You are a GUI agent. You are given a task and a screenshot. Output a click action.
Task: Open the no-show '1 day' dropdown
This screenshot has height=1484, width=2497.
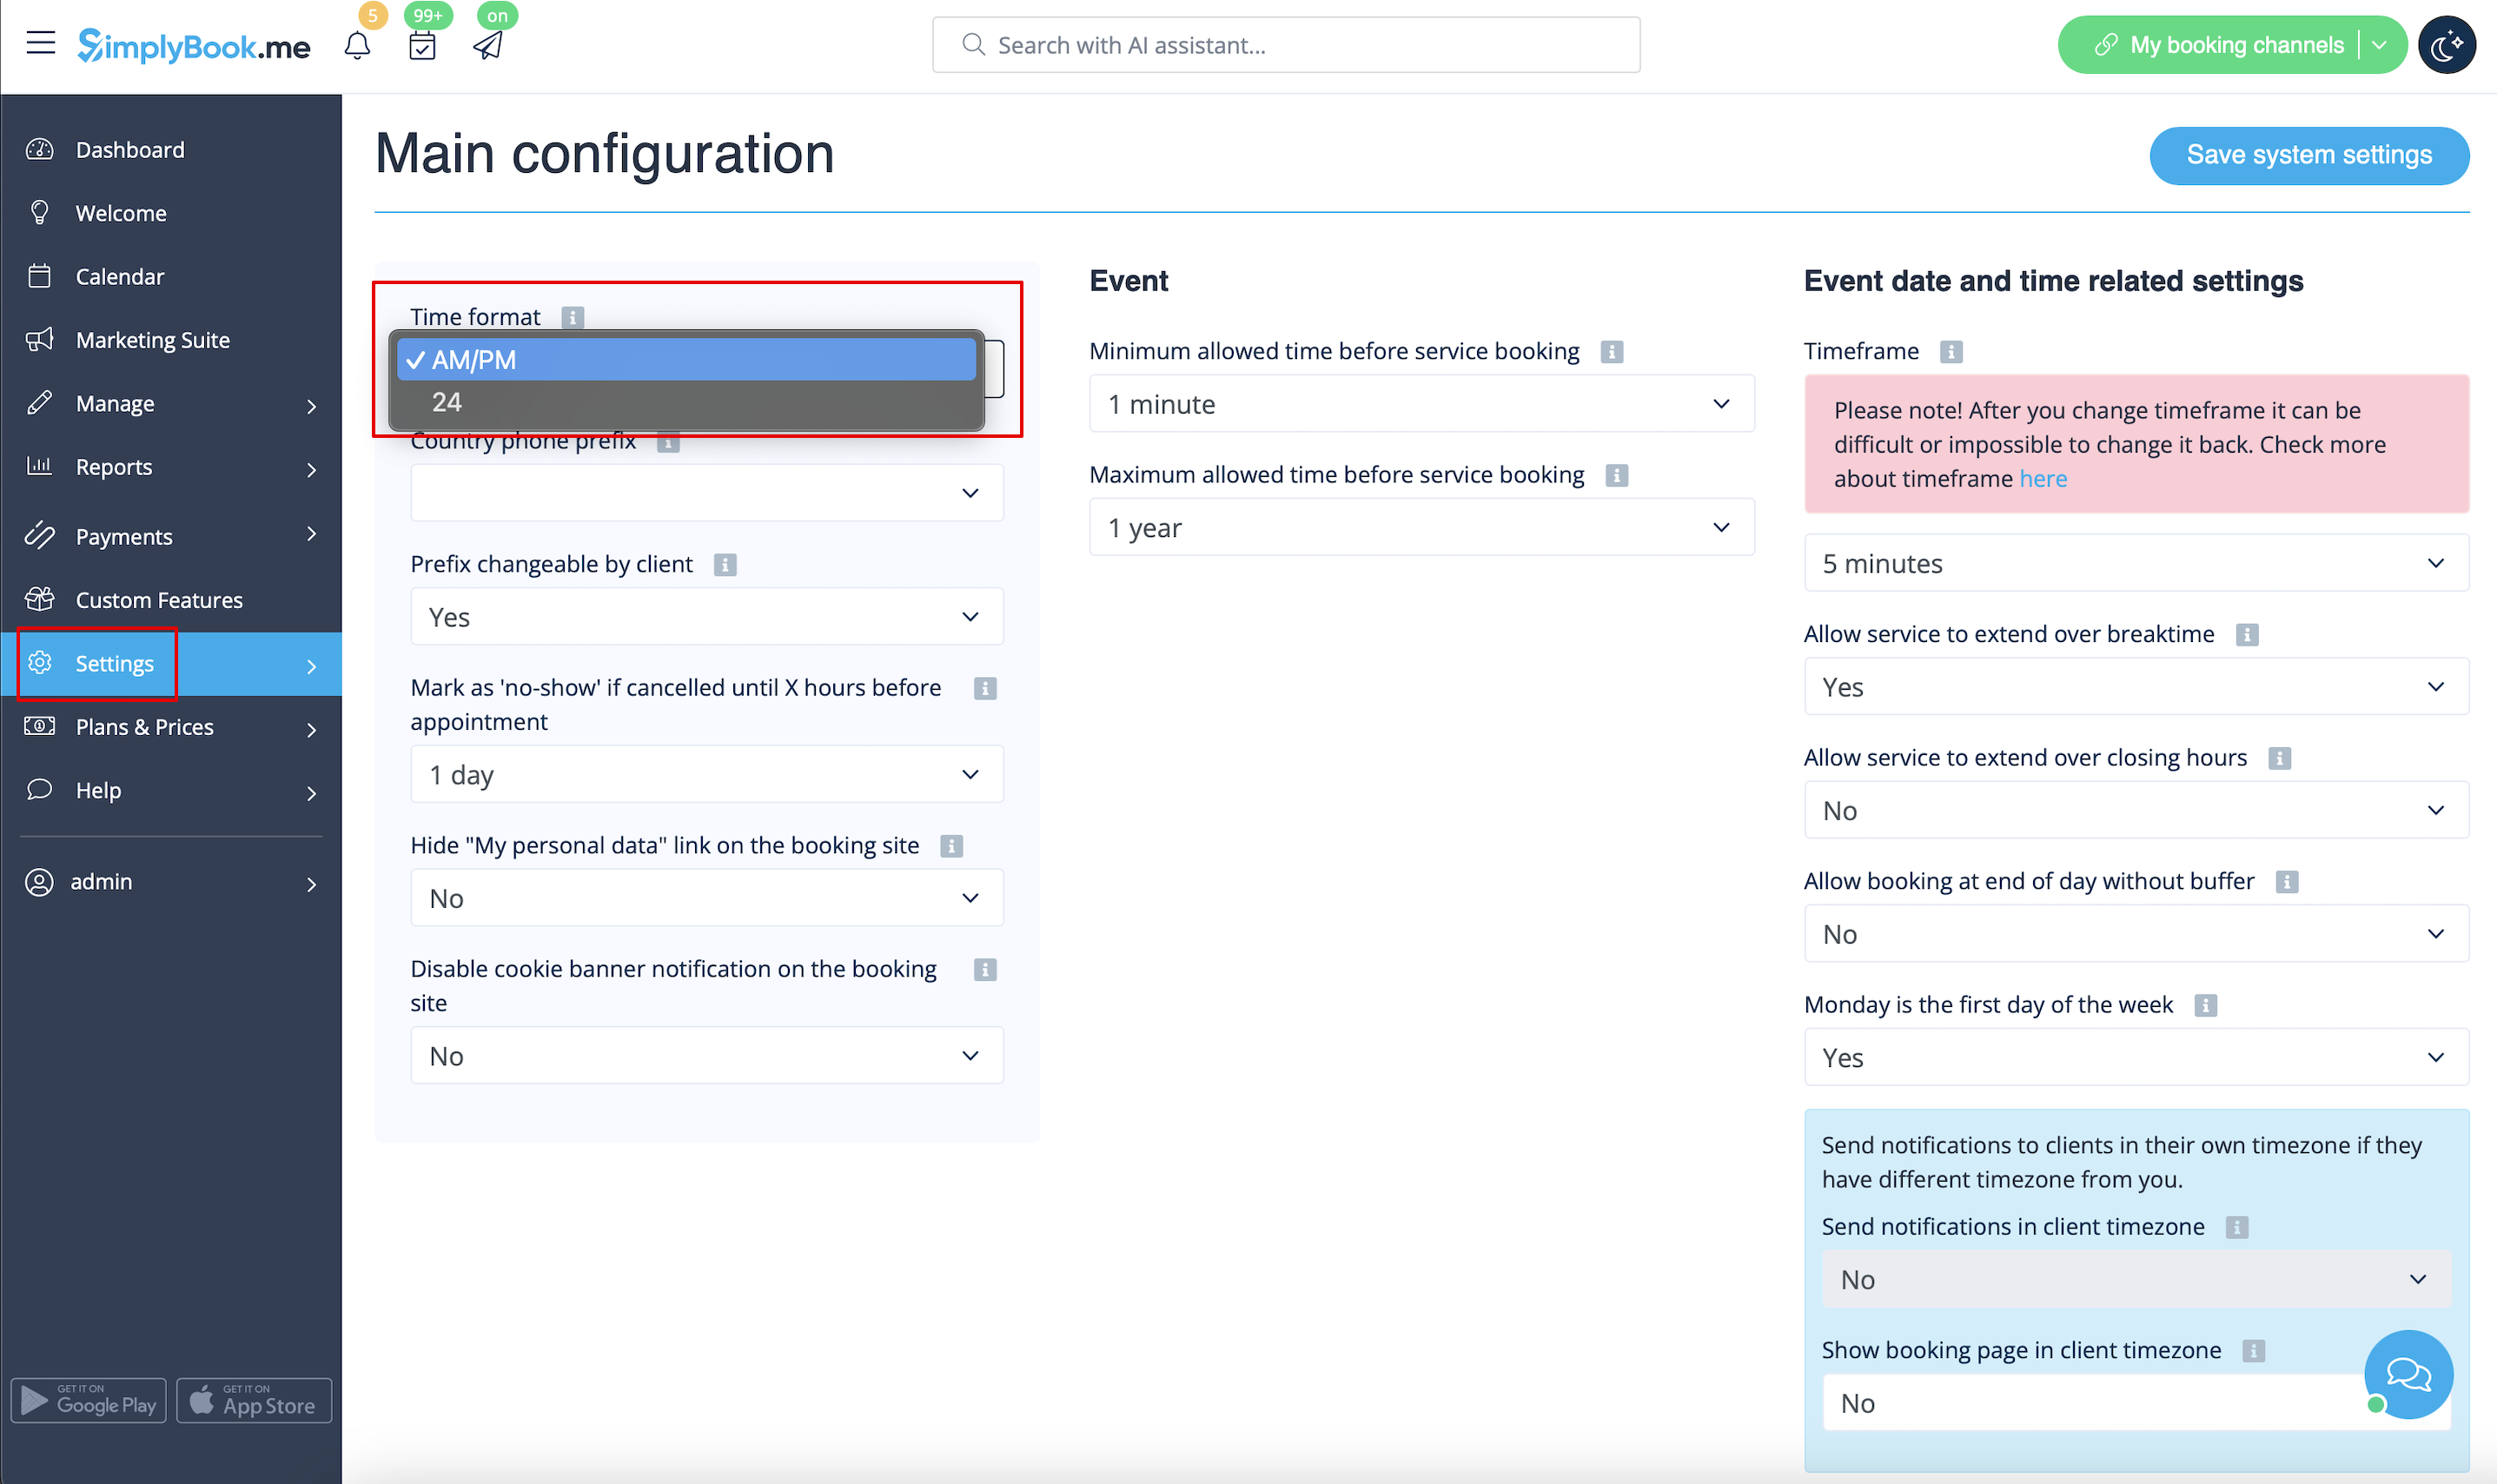tap(706, 775)
